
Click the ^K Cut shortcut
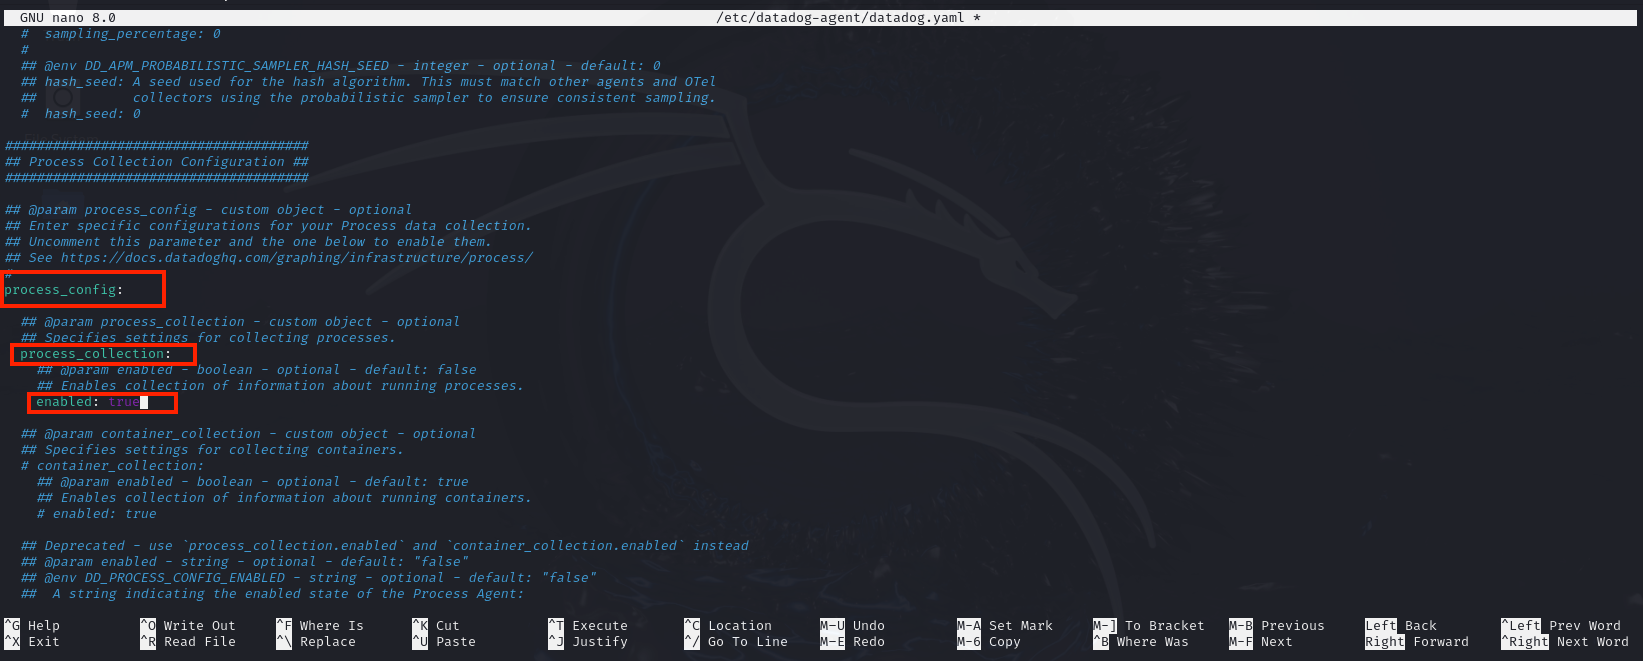[436, 626]
